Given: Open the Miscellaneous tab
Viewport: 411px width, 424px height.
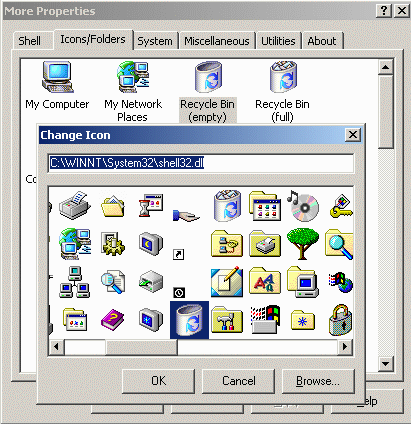Looking at the screenshot, I should coord(217,41).
